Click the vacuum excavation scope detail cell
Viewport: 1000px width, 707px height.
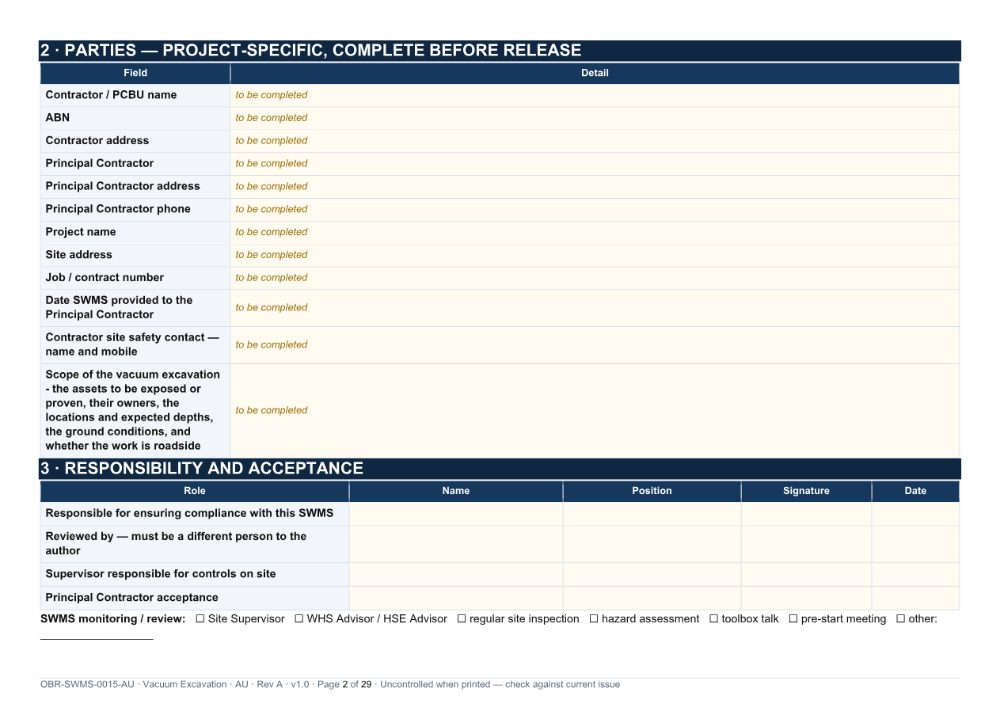[x=594, y=410]
